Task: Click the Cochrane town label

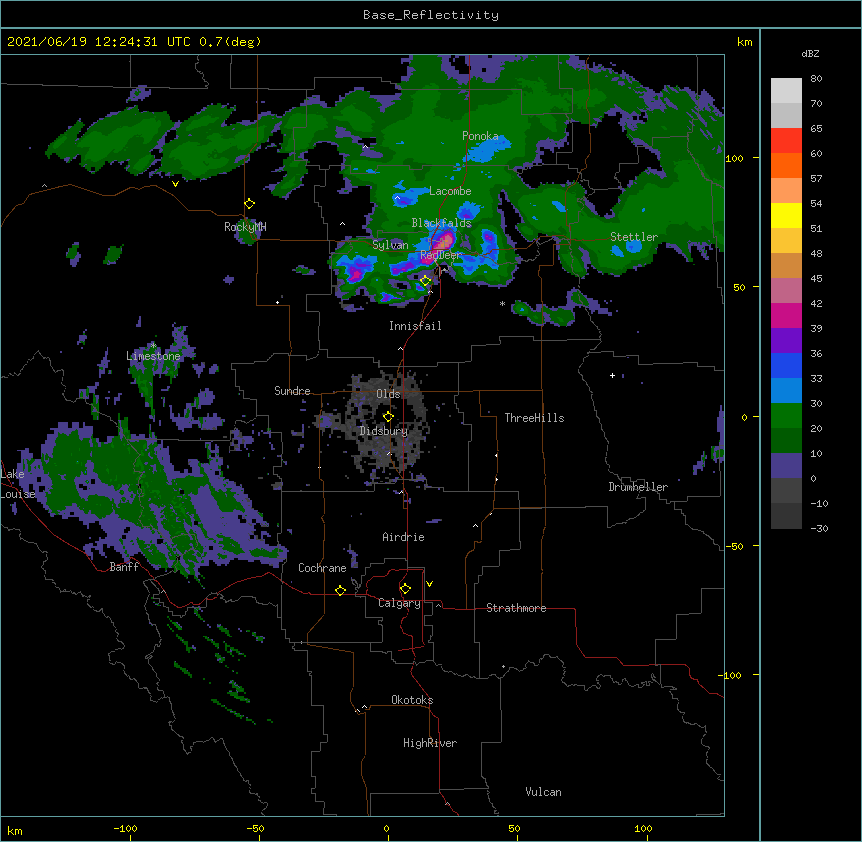Action: pos(322,568)
